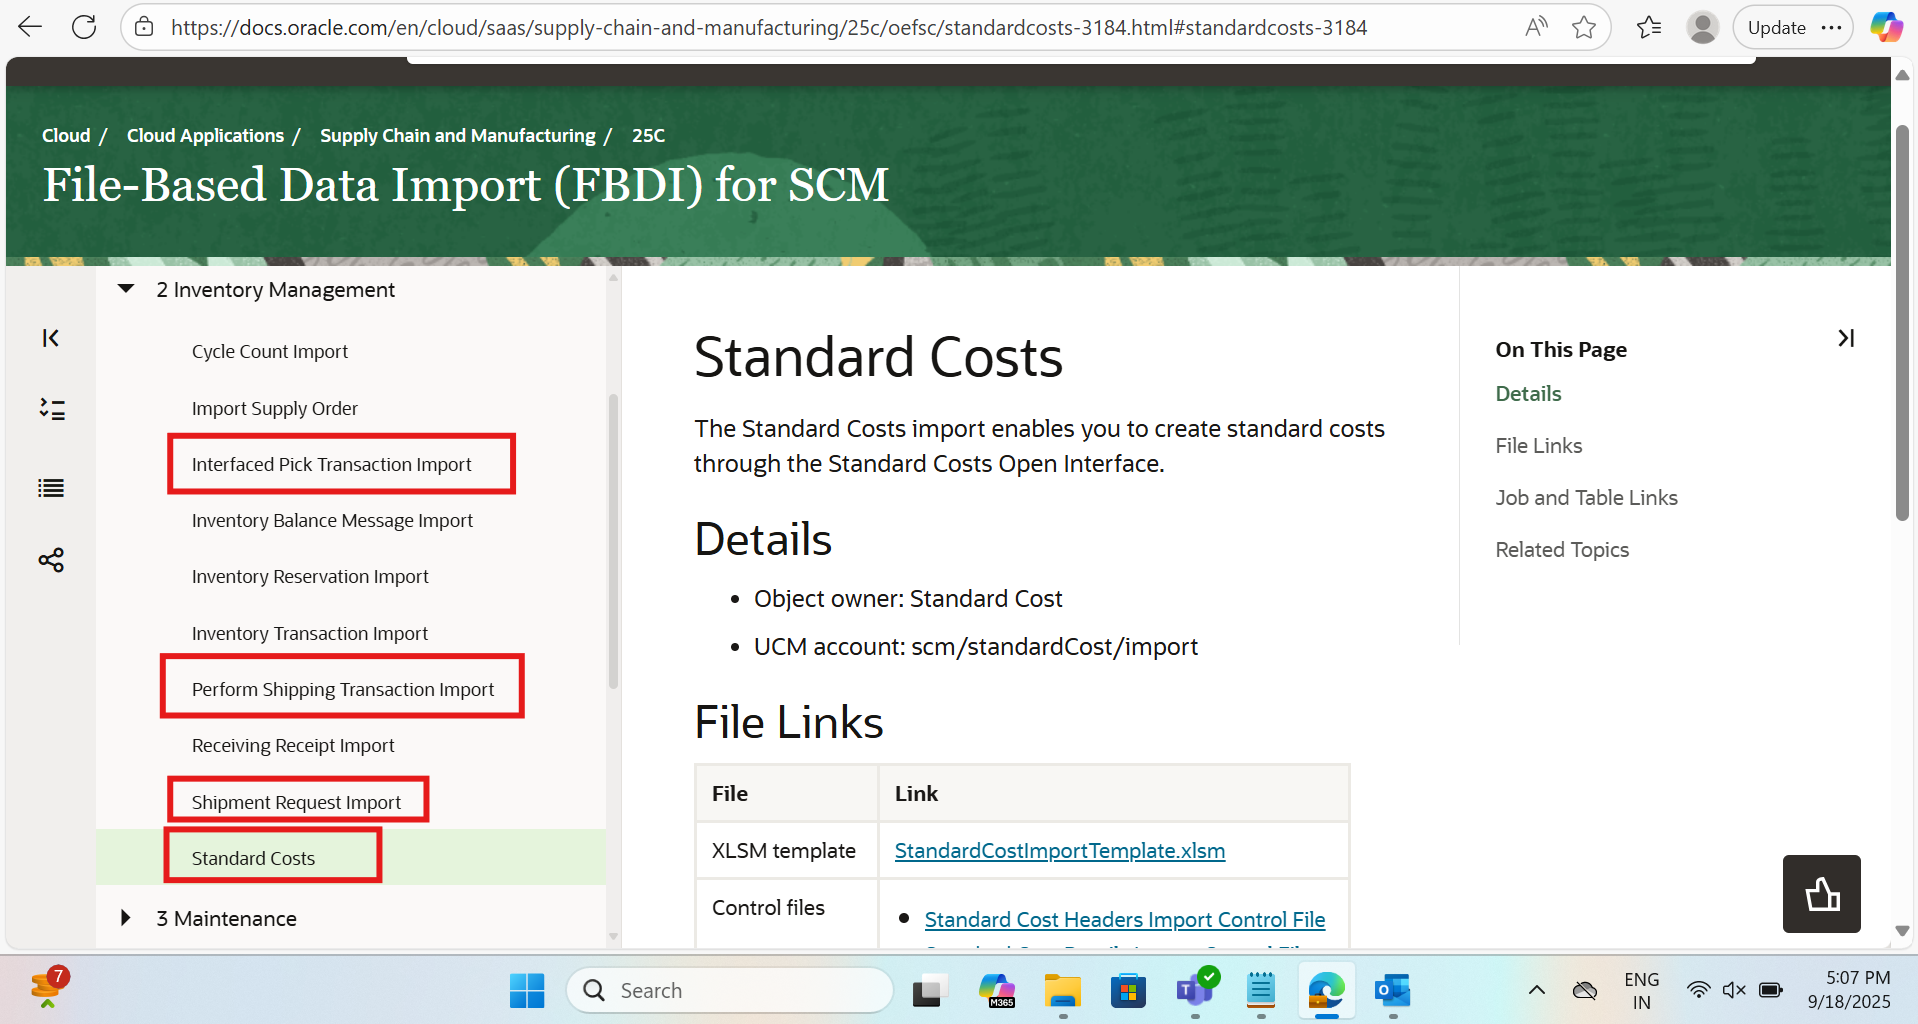Download the StandardCostImportTemplate.xlsm file
The height and width of the screenshot is (1024, 1918).
point(1059,850)
